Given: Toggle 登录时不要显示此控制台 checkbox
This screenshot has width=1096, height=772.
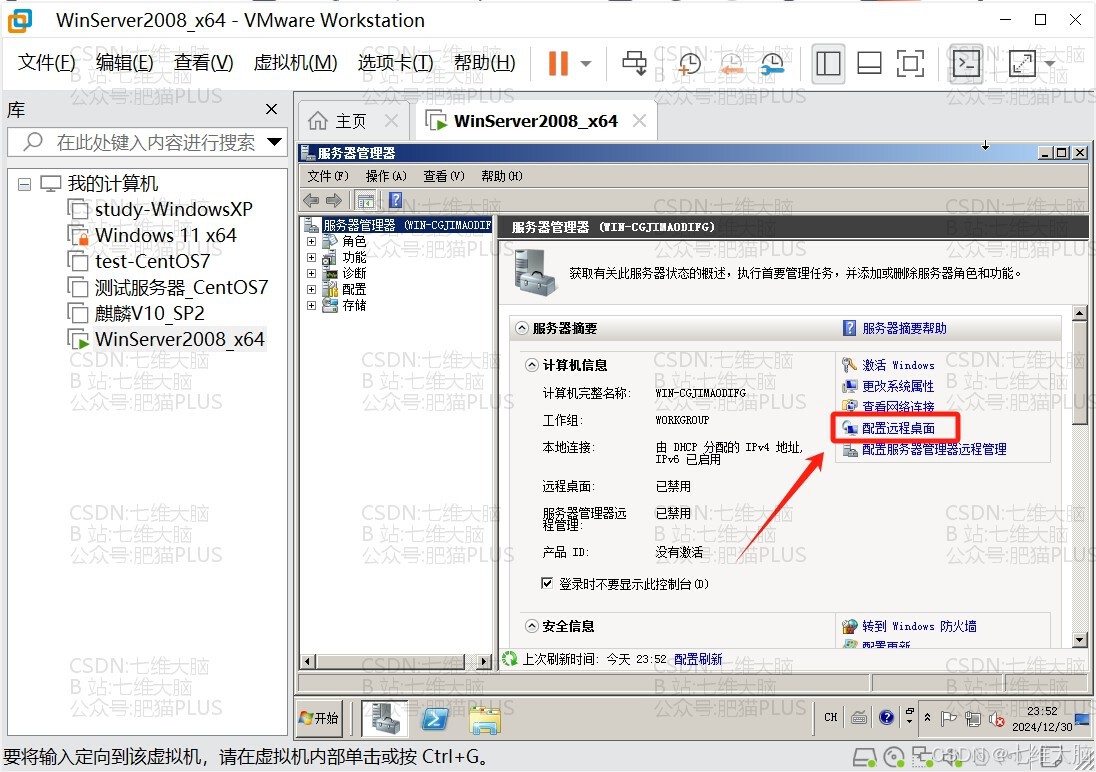Looking at the screenshot, I should click(x=547, y=583).
